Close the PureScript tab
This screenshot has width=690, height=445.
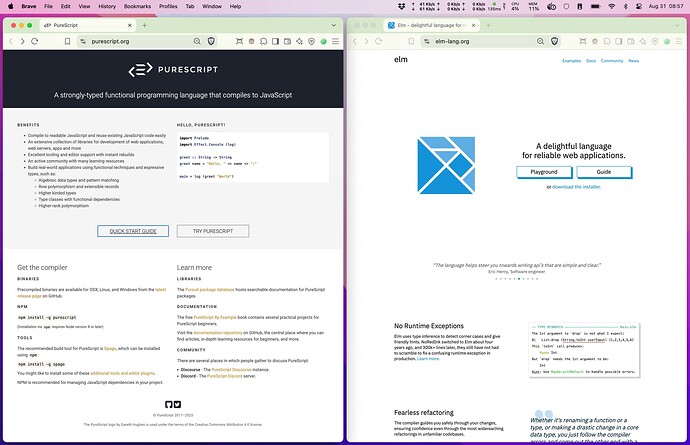129,26
